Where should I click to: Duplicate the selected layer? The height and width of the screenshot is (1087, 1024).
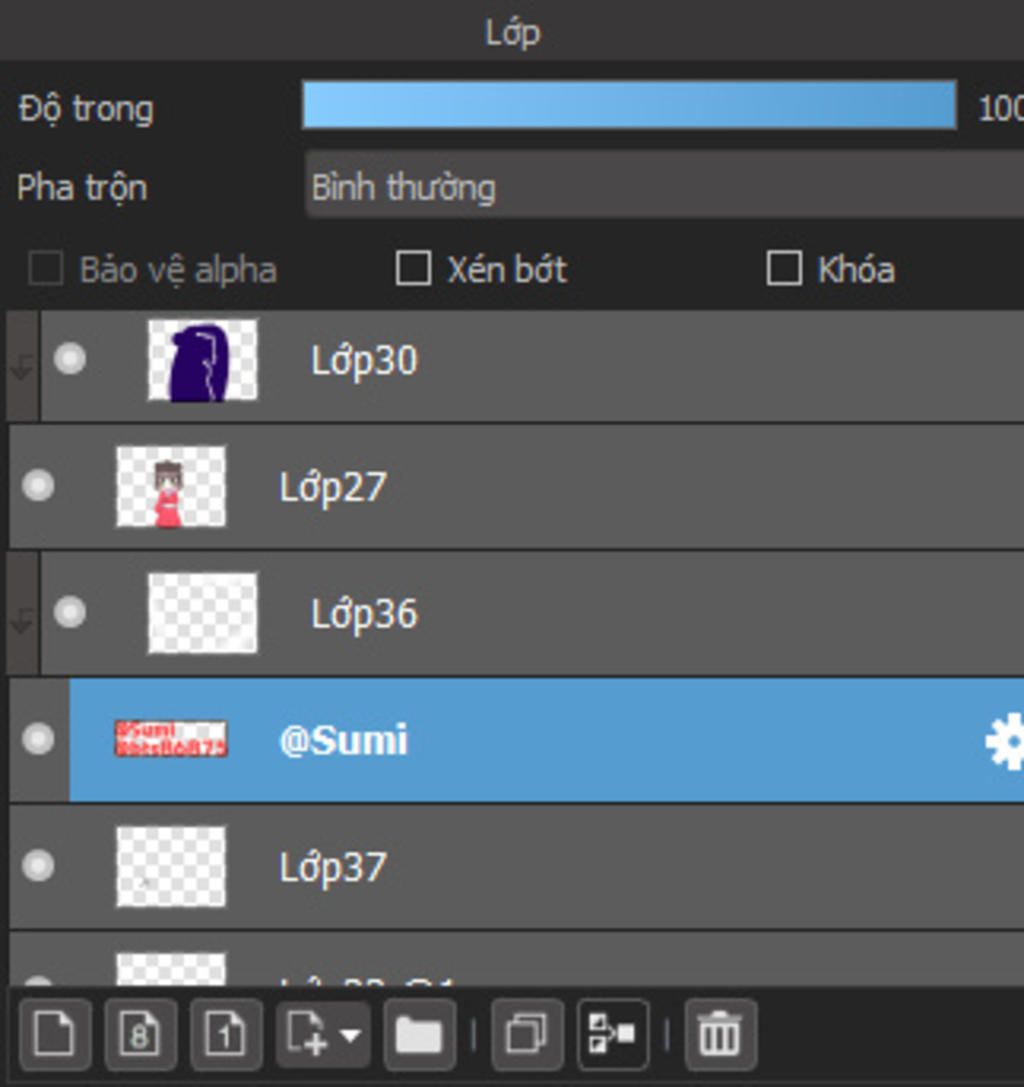pyautogui.click(x=527, y=1035)
